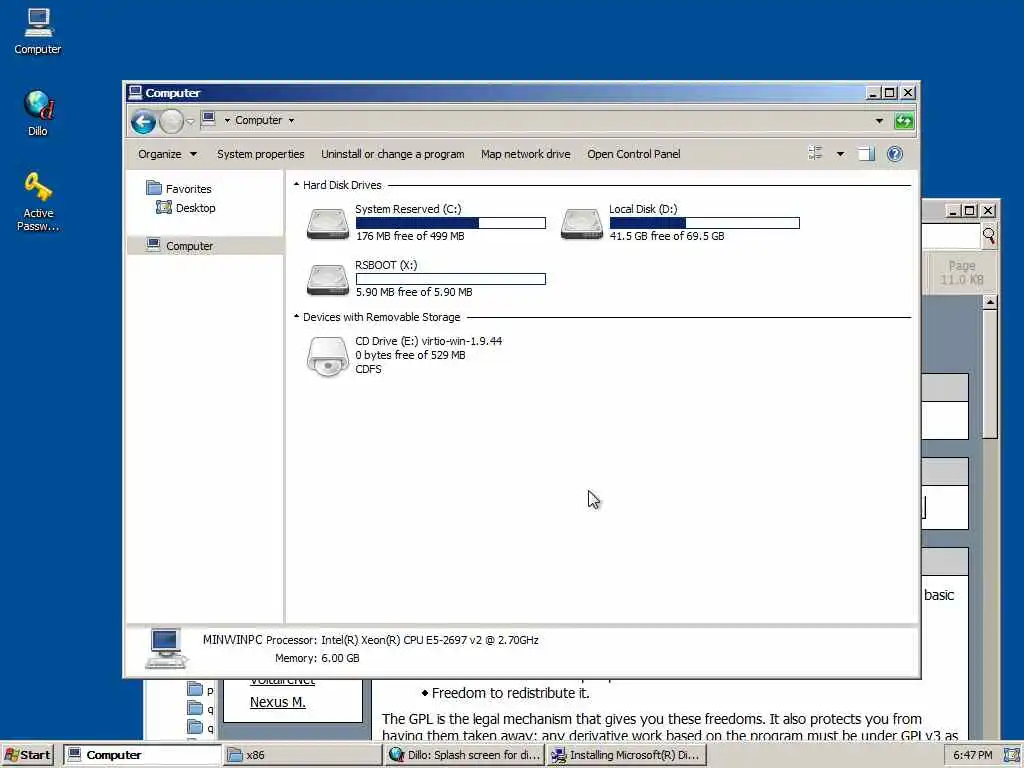
Task: Toggle the preview pane icon
Action: pos(867,154)
